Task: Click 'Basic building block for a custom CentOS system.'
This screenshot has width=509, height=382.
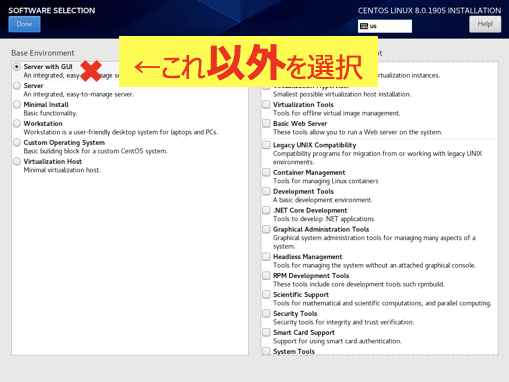Action: click(x=95, y=151)
